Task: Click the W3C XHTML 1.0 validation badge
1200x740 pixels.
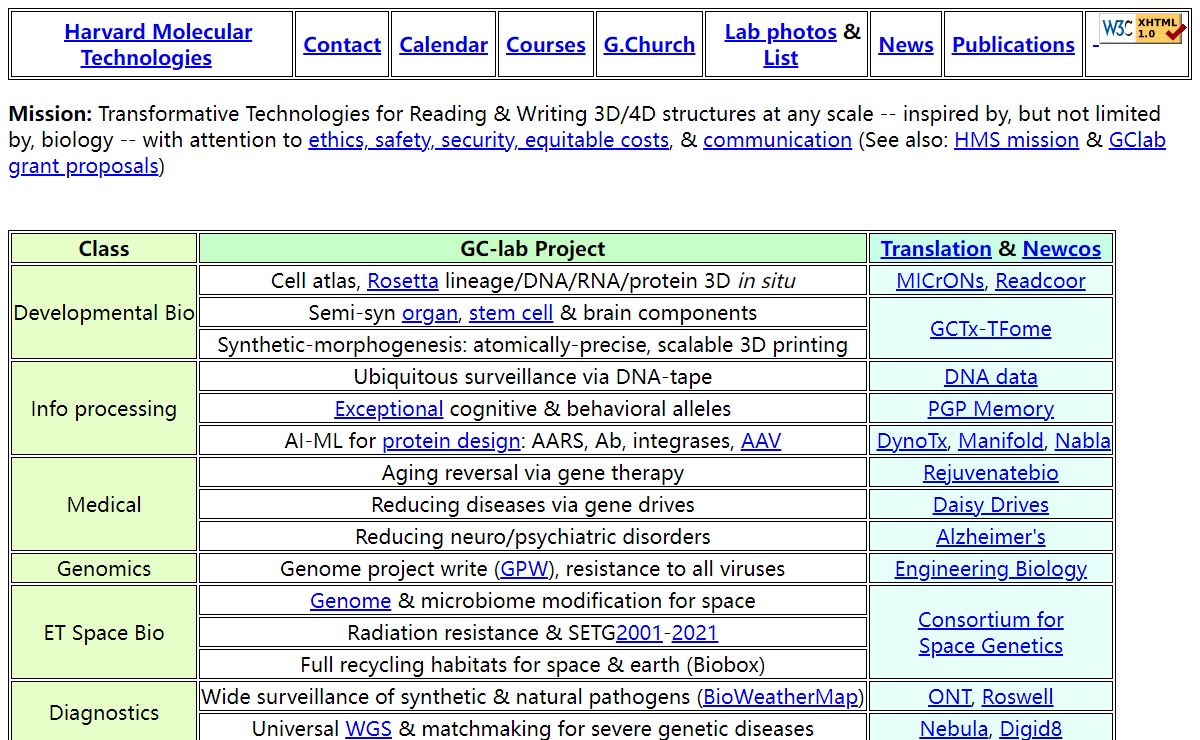Action: click(1142, 29)
